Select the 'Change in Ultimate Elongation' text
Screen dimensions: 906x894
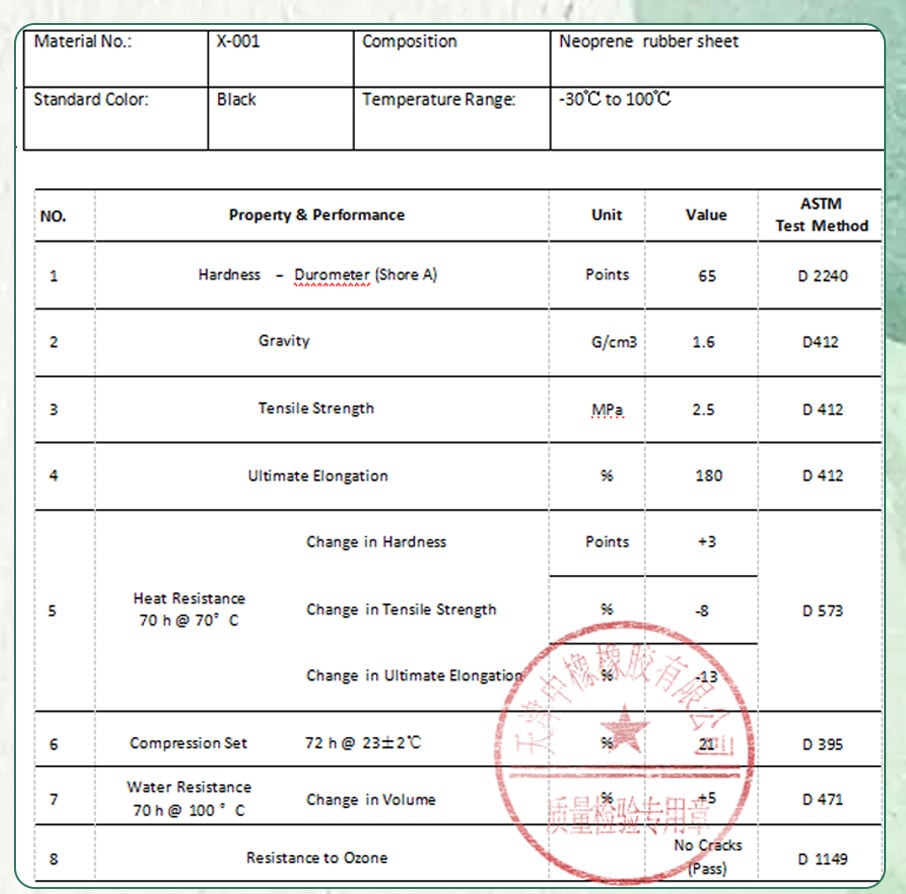(x=414, y=676)
